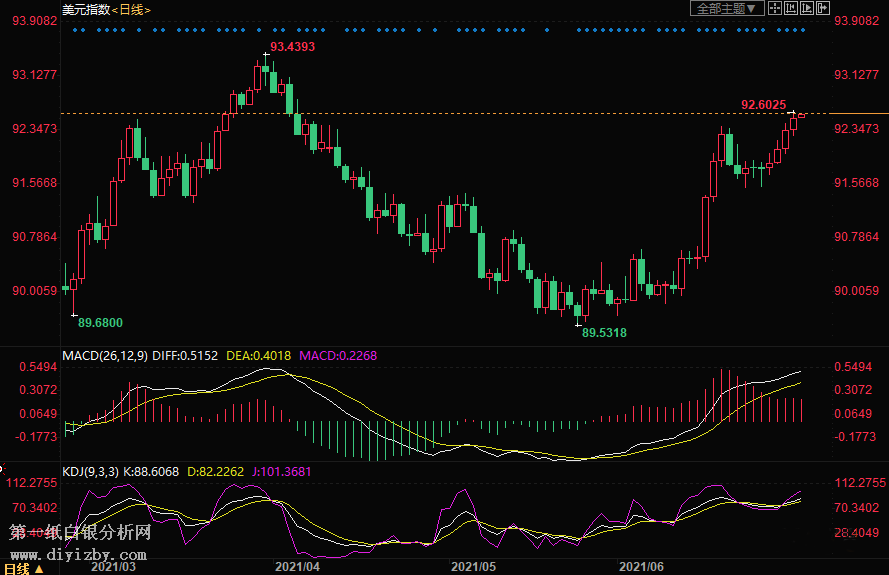Viewport: 889px width, 575px height.
Task: Click the small marker left of KDJ panel
Action: click(x=3, y=469)
